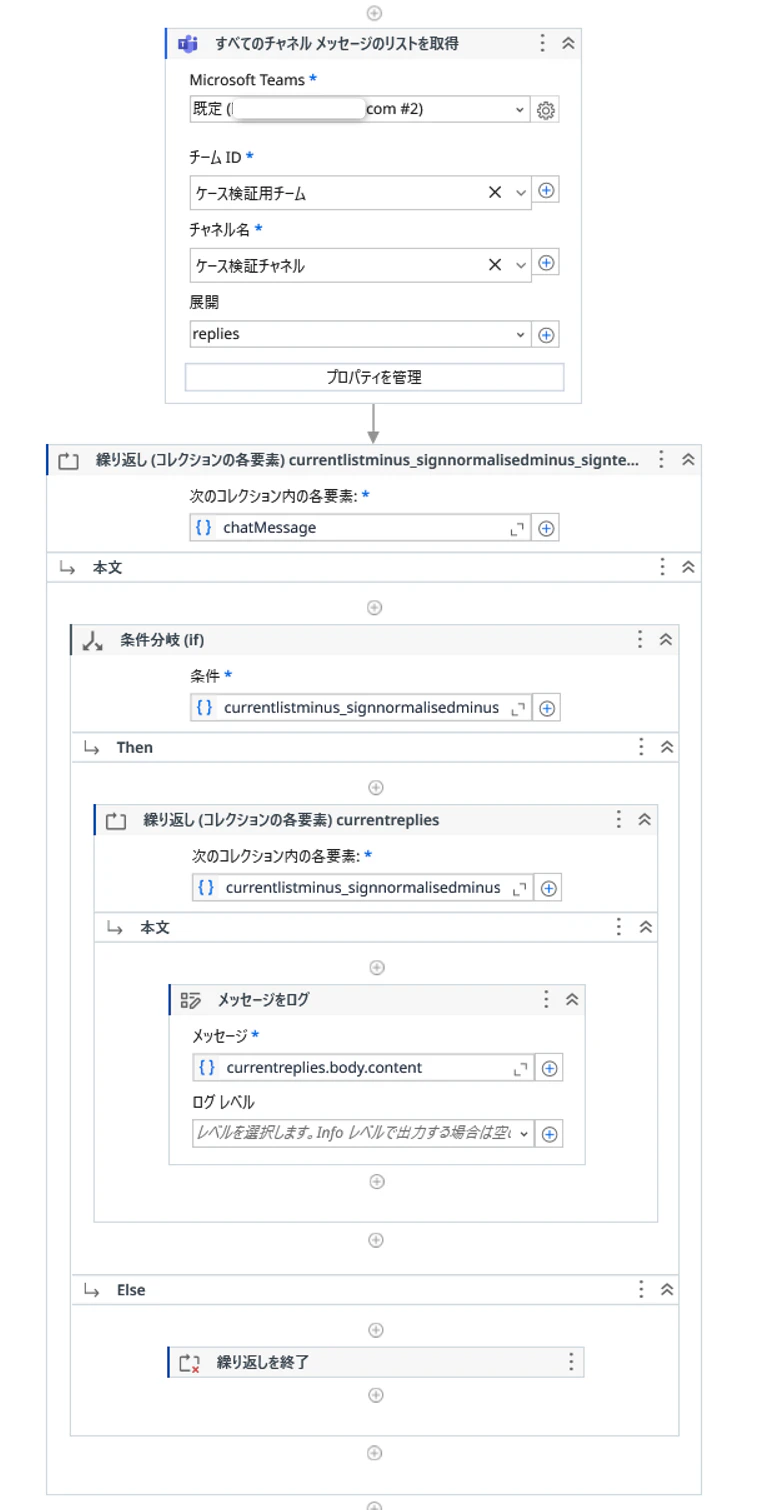This screenshot has width=775, height=1510.
Task: Collapse the outer For Each activity
Action: [x=688, y=460]
